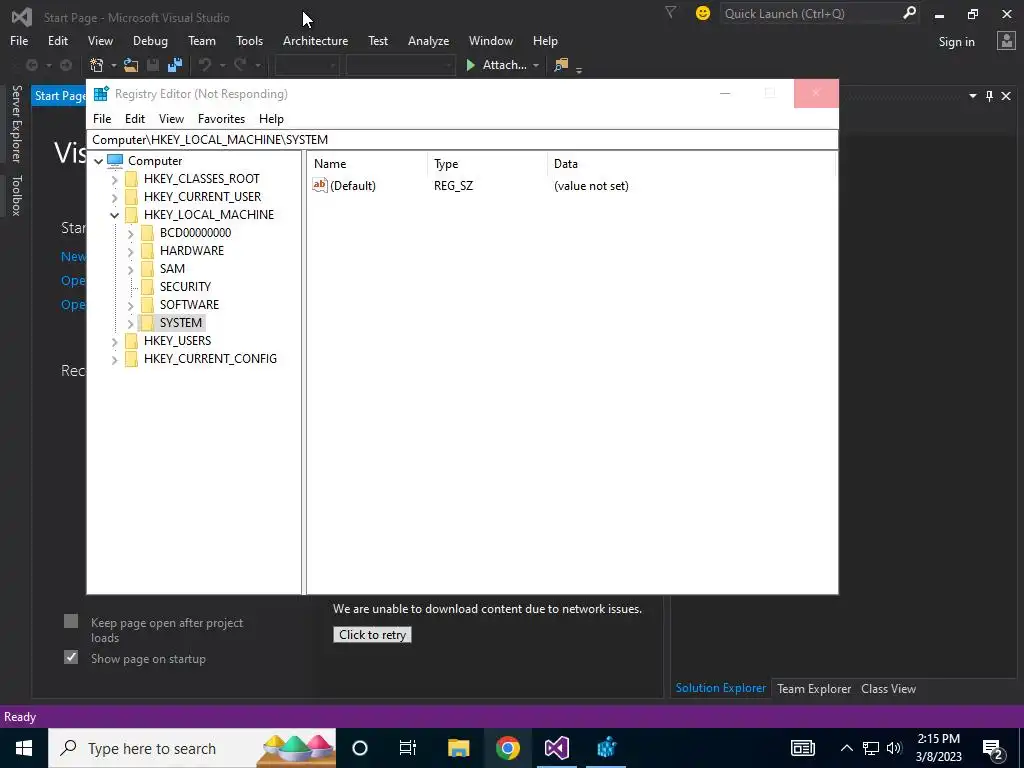Expand HKEY_USERS in registry tree
Image resolution: width=1024 pixels, height=768 pixels.
click(x=115, y=341)
